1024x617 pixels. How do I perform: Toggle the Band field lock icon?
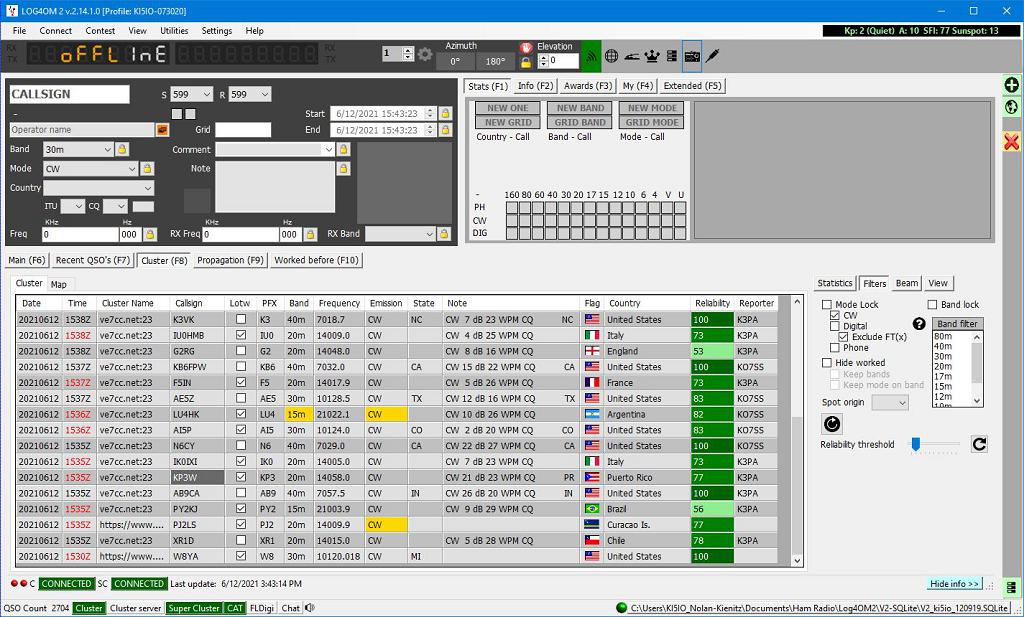click(121, 150)
